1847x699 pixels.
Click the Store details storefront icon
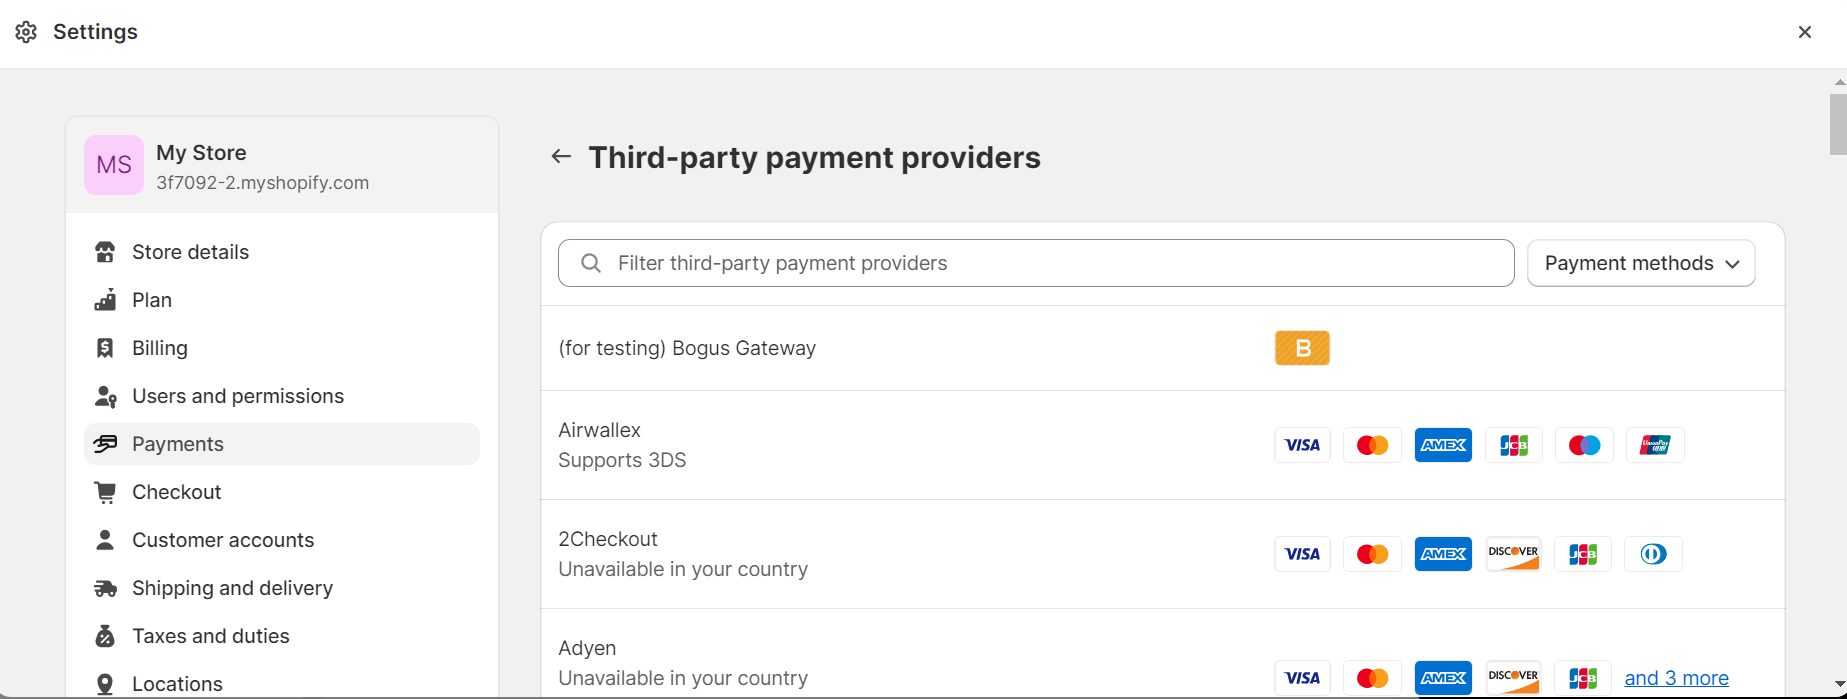click(105, 252)
